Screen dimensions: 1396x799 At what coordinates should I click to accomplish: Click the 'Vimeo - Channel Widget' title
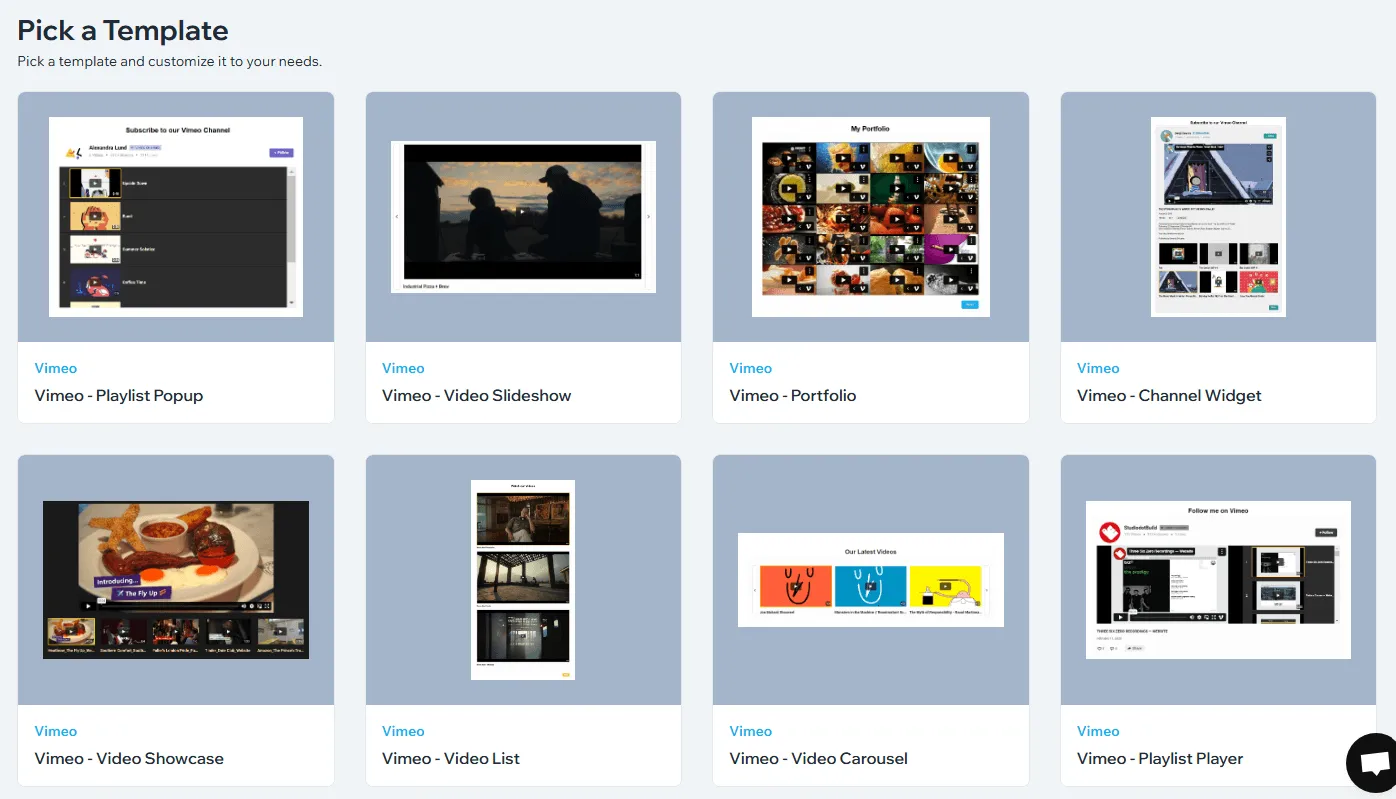[x=1169, y=395]
